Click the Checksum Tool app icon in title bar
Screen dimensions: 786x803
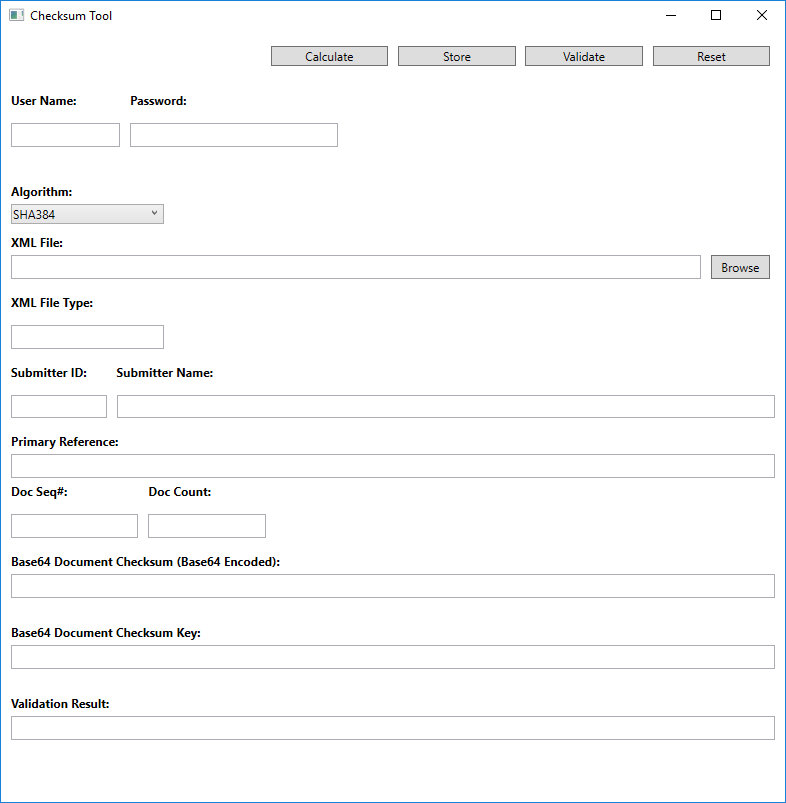click(x=16, y=15)
